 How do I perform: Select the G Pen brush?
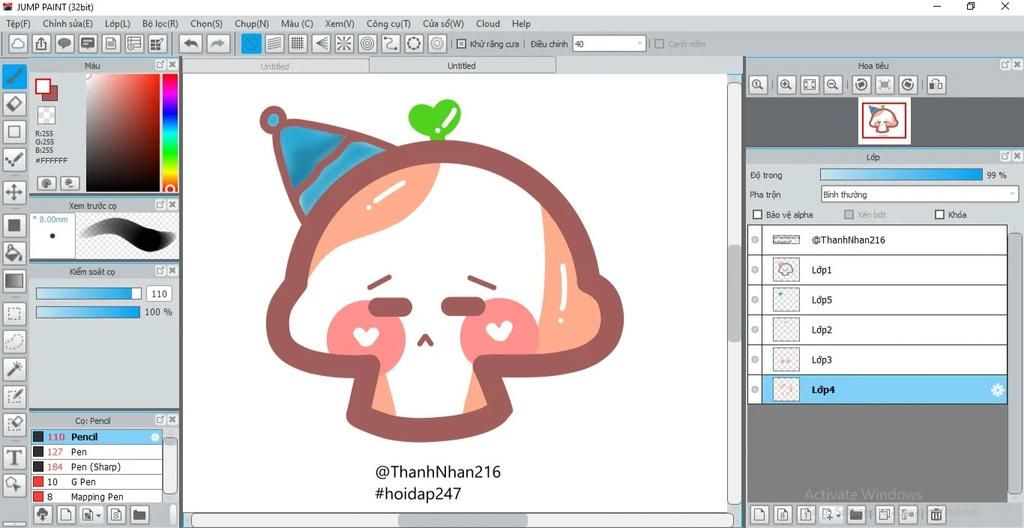[x=97, y=482]
